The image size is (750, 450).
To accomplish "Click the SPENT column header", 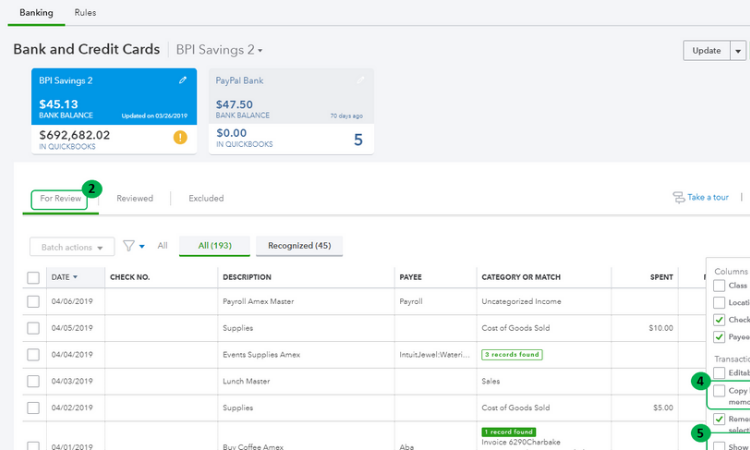I will pos(662,277).
